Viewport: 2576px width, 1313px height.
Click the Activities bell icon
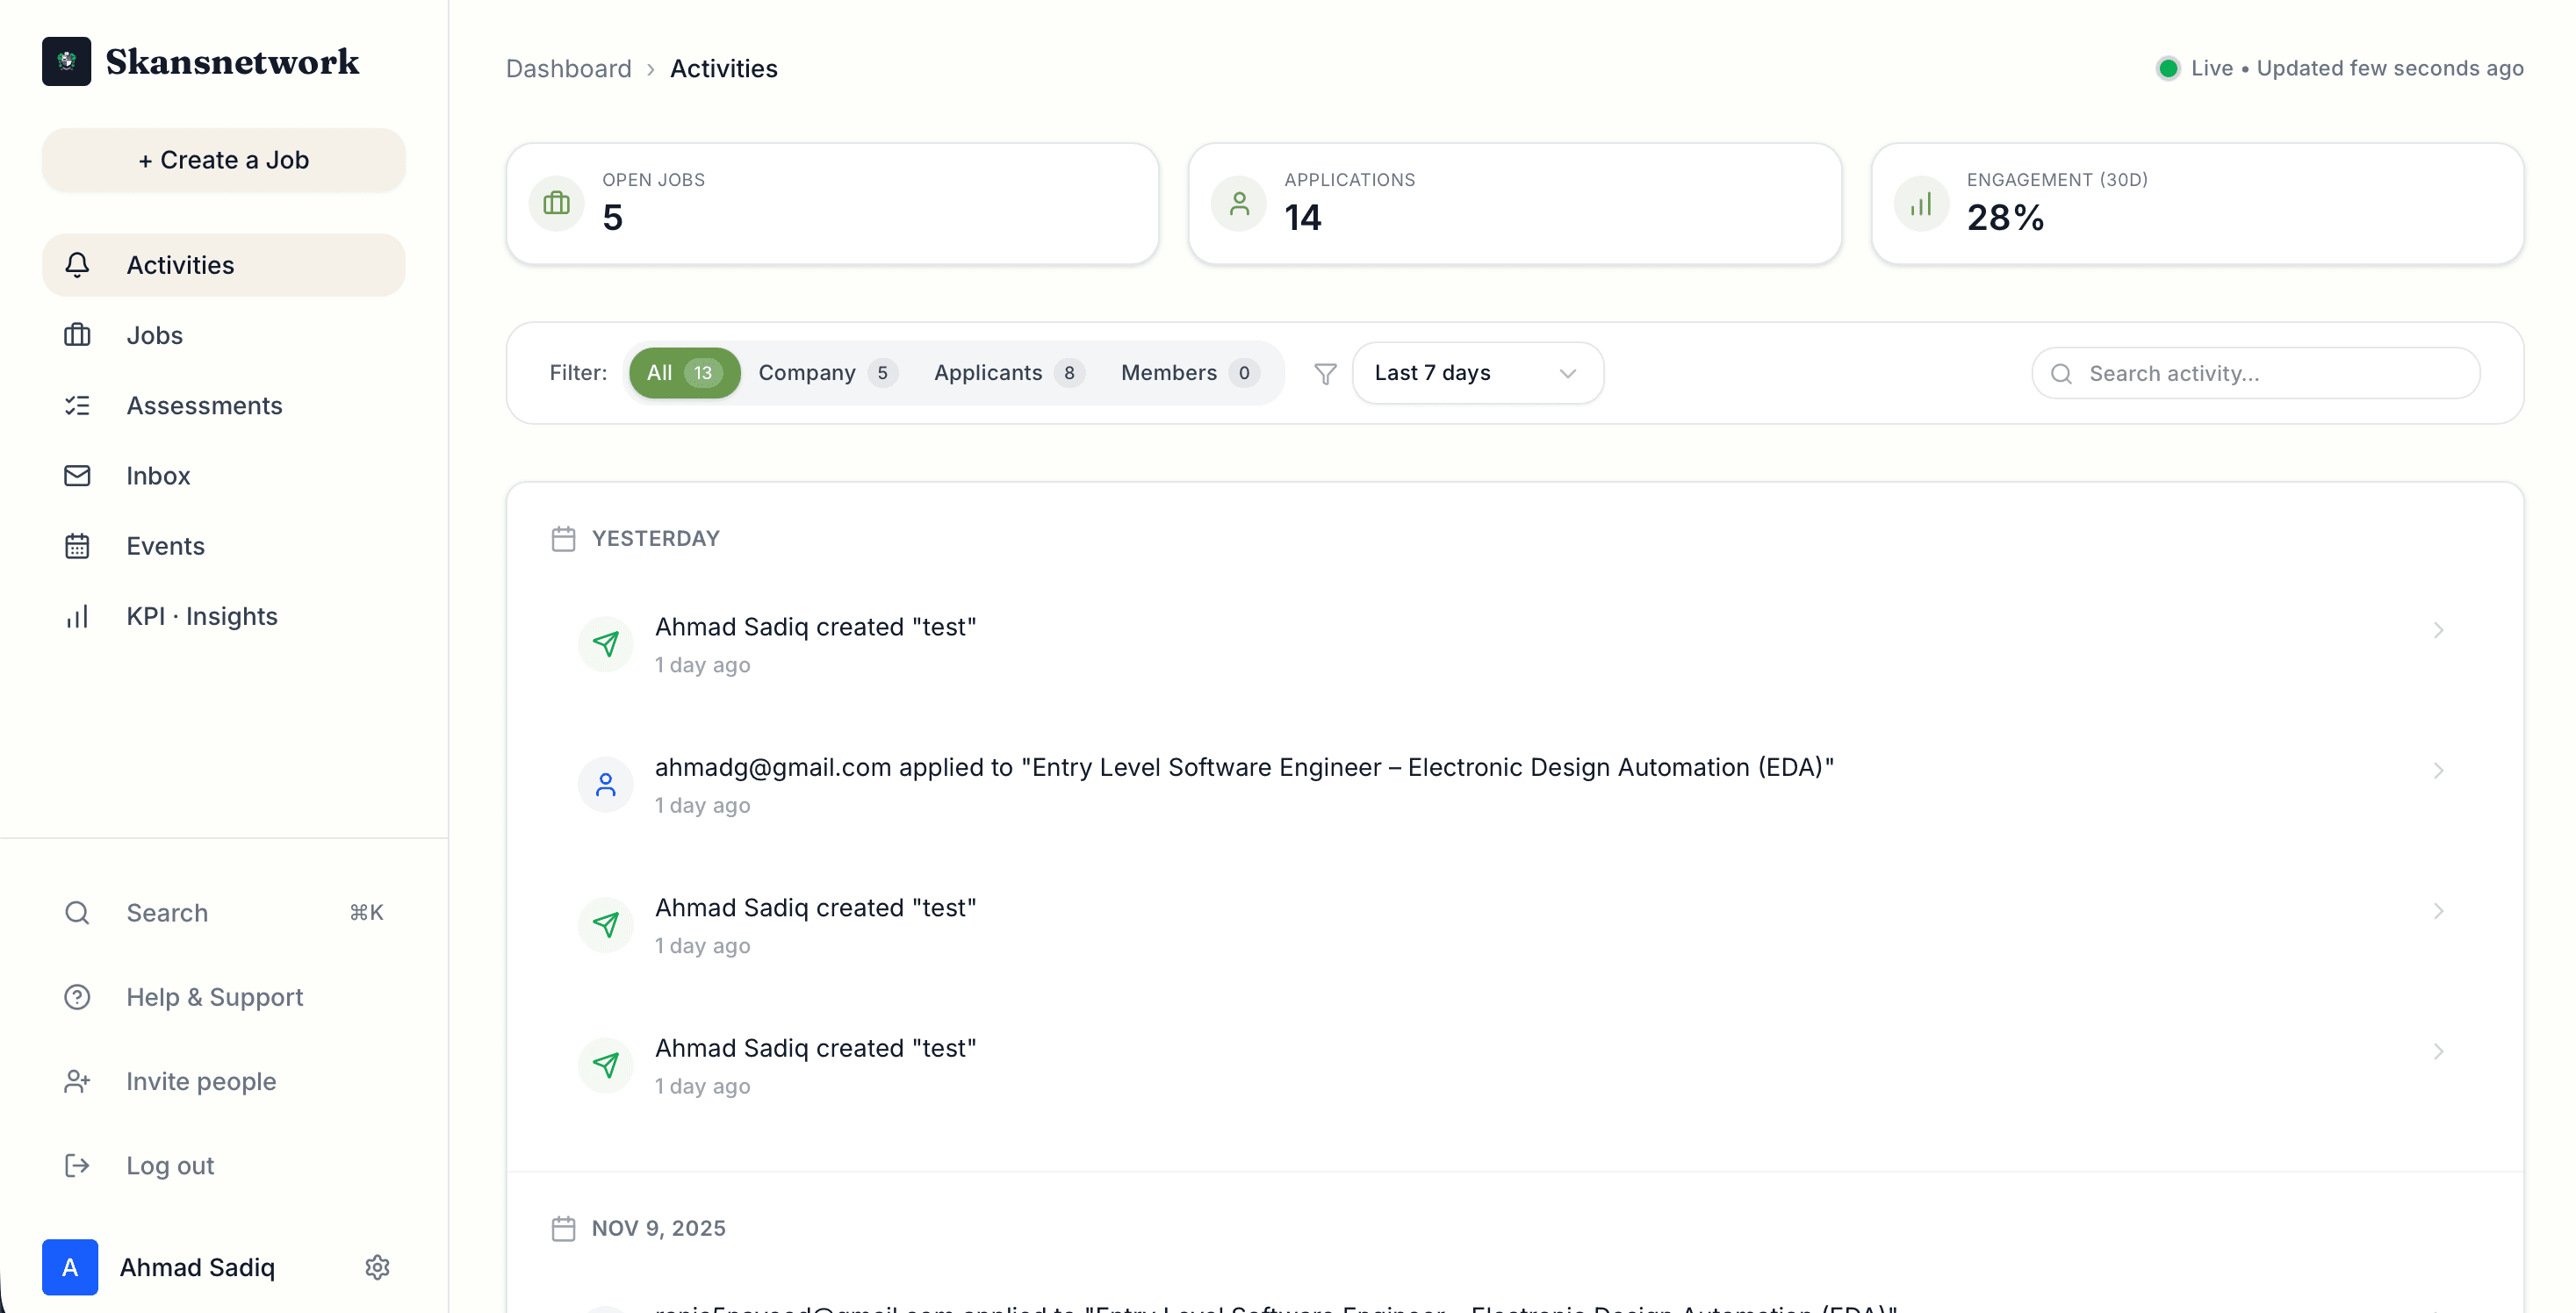[x=78, y=265]
